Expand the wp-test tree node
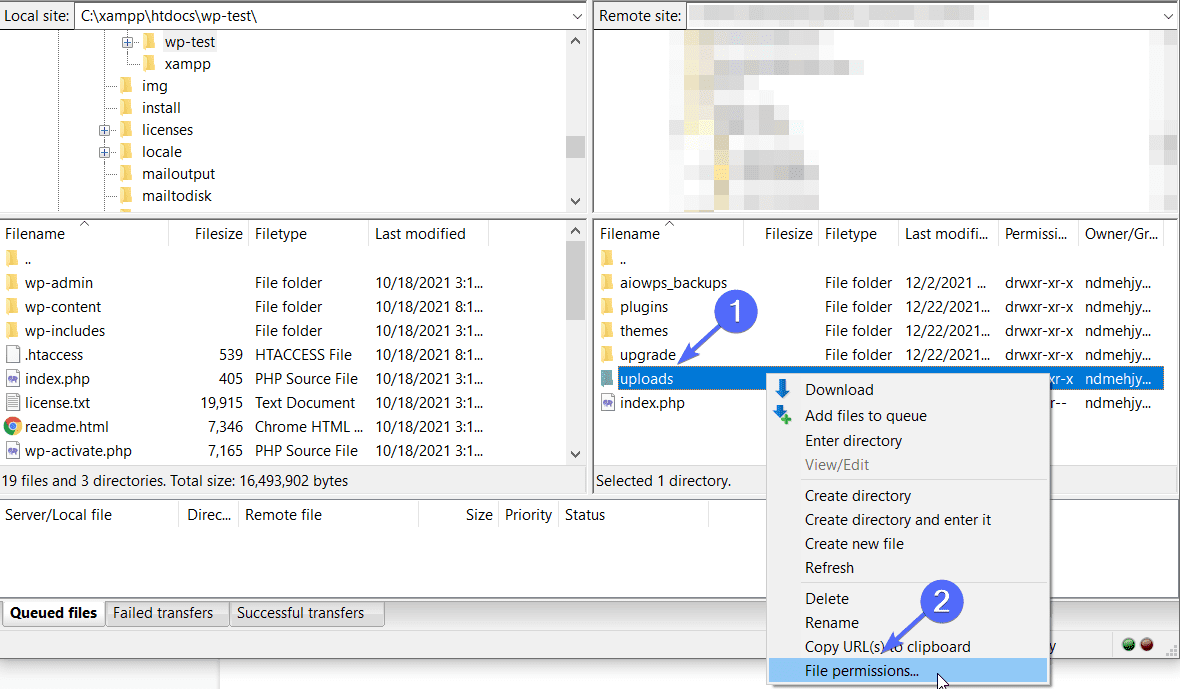The image size is (1180, 689). coord(127,41)
